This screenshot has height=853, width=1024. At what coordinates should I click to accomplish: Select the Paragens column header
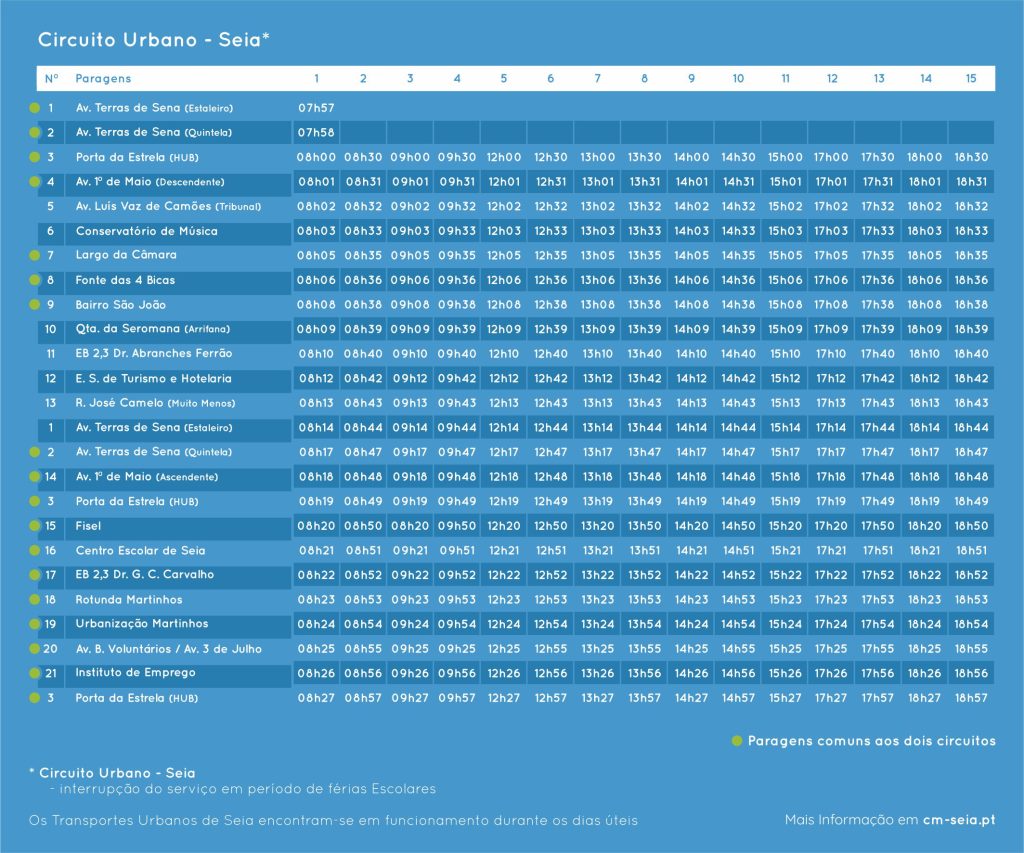[x=103, y=78]
